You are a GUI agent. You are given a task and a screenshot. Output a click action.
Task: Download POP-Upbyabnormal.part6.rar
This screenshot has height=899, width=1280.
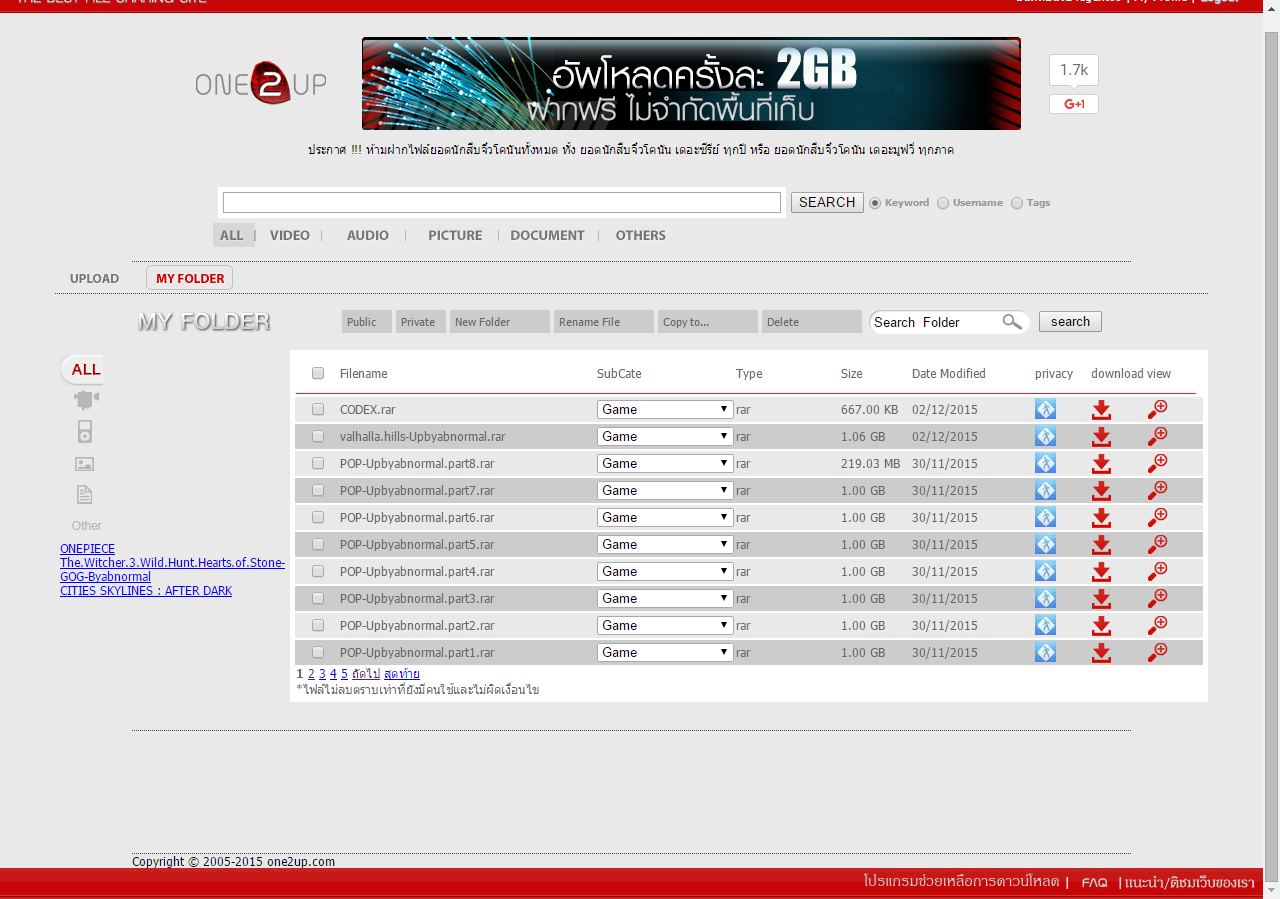(x=1101, y=517)
